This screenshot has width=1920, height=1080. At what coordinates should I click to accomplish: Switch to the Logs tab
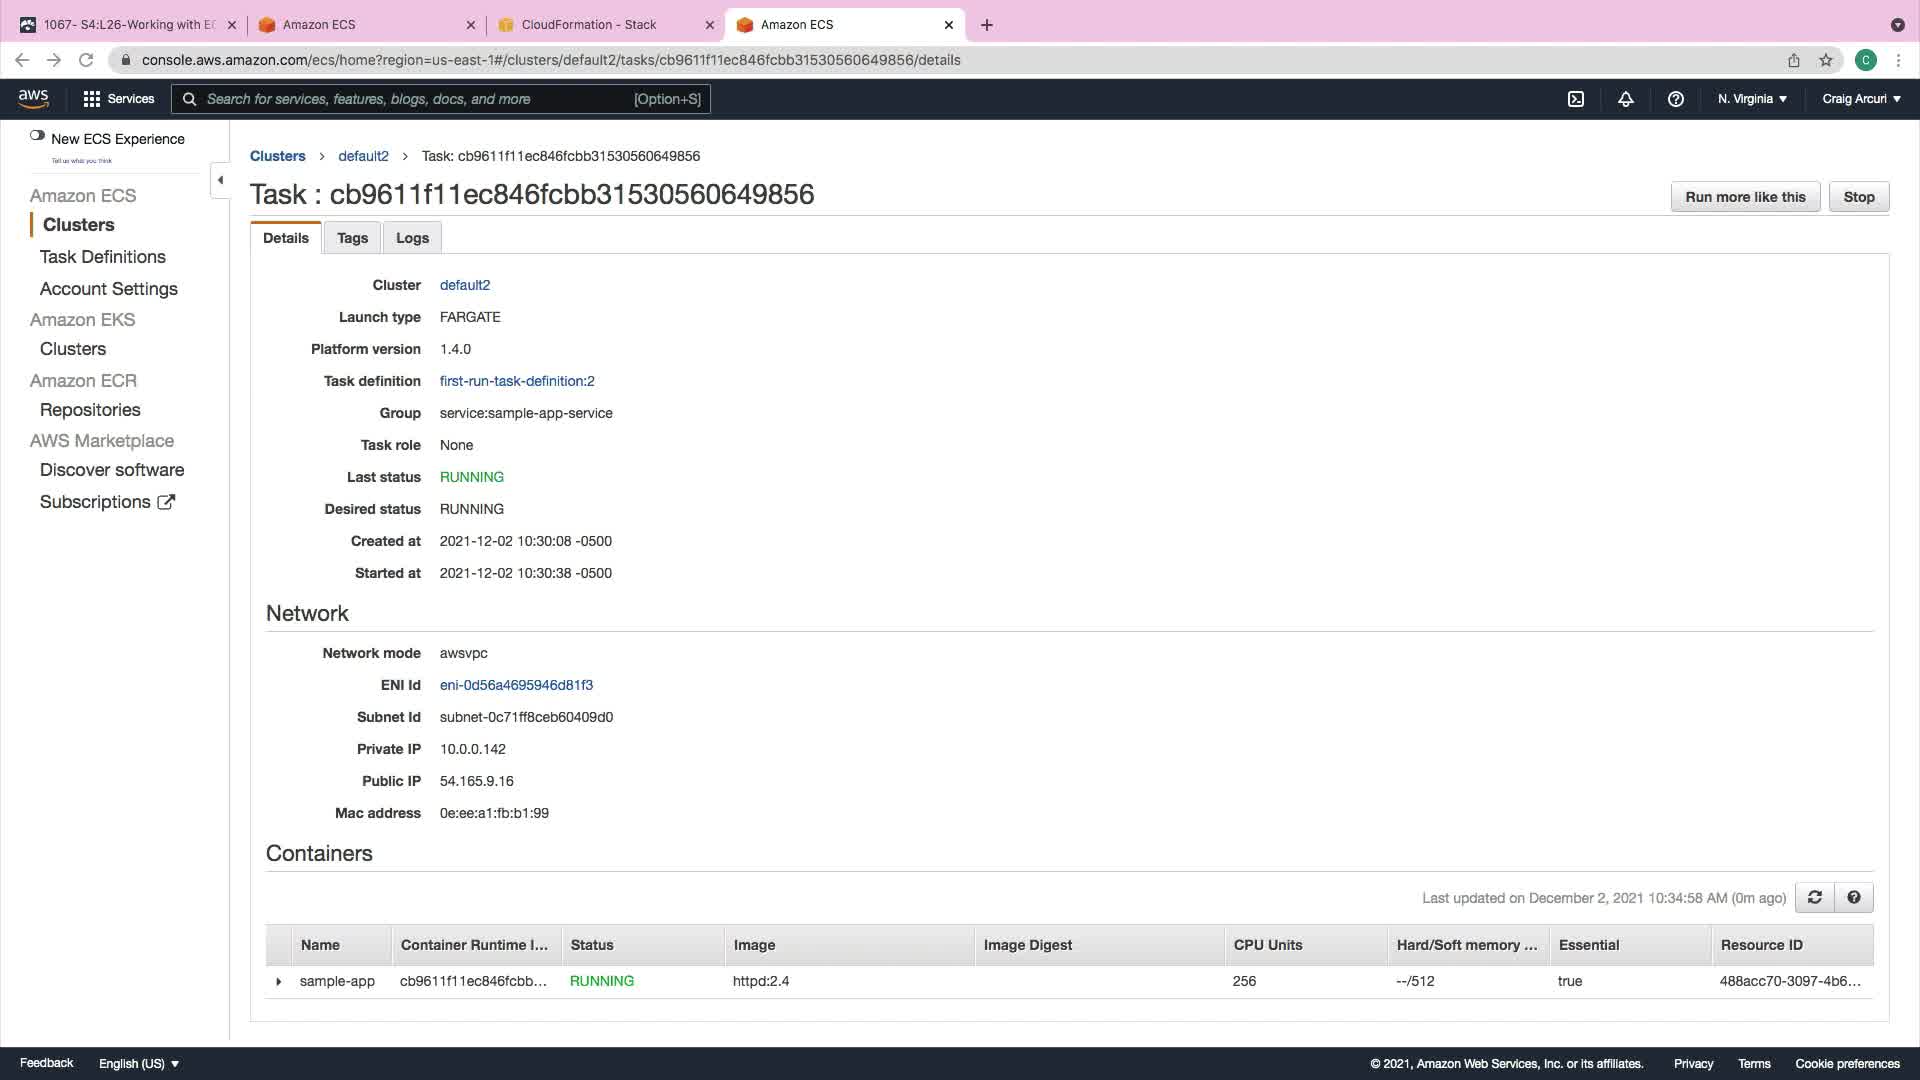pos(412,238)
